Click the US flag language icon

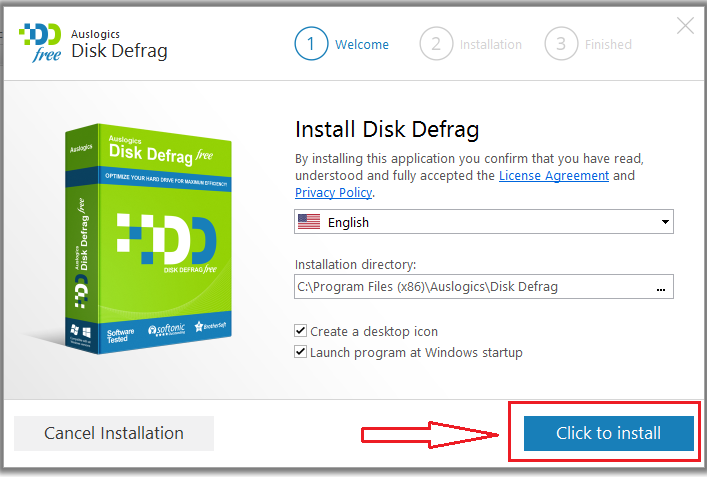pos(309,222)
